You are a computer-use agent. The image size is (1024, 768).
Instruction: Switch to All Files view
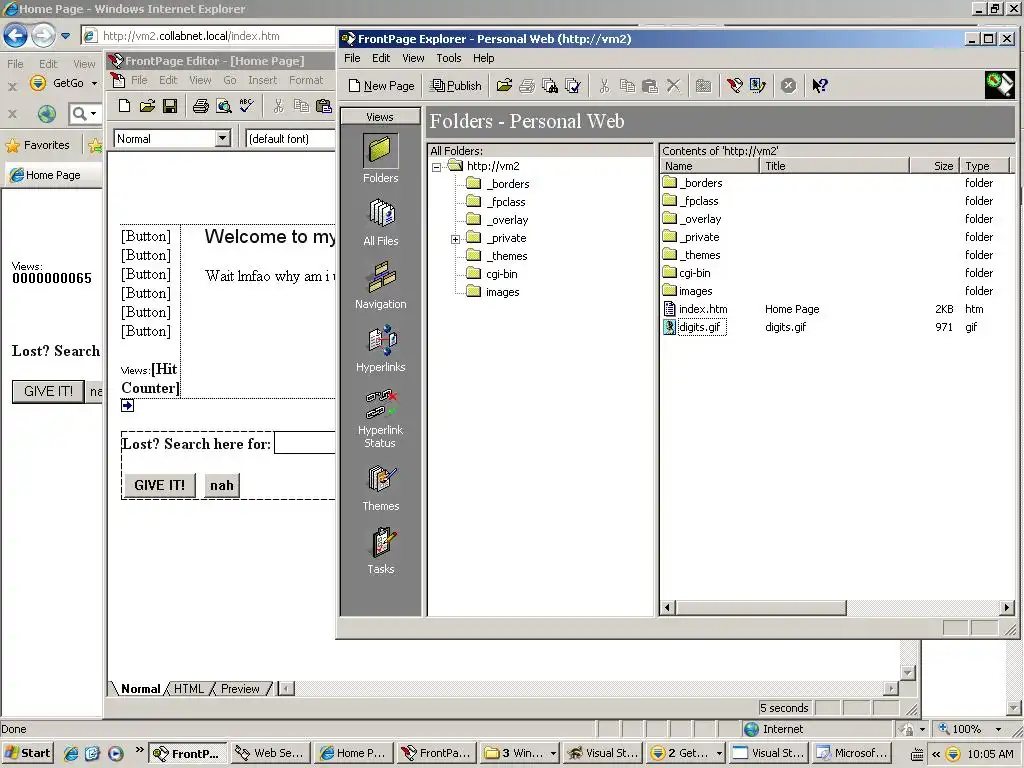[380, 222]
